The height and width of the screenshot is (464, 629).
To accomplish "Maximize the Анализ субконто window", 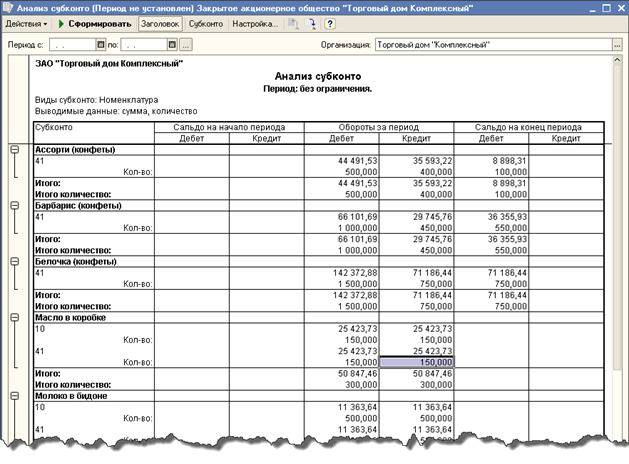I will point(607,8).
